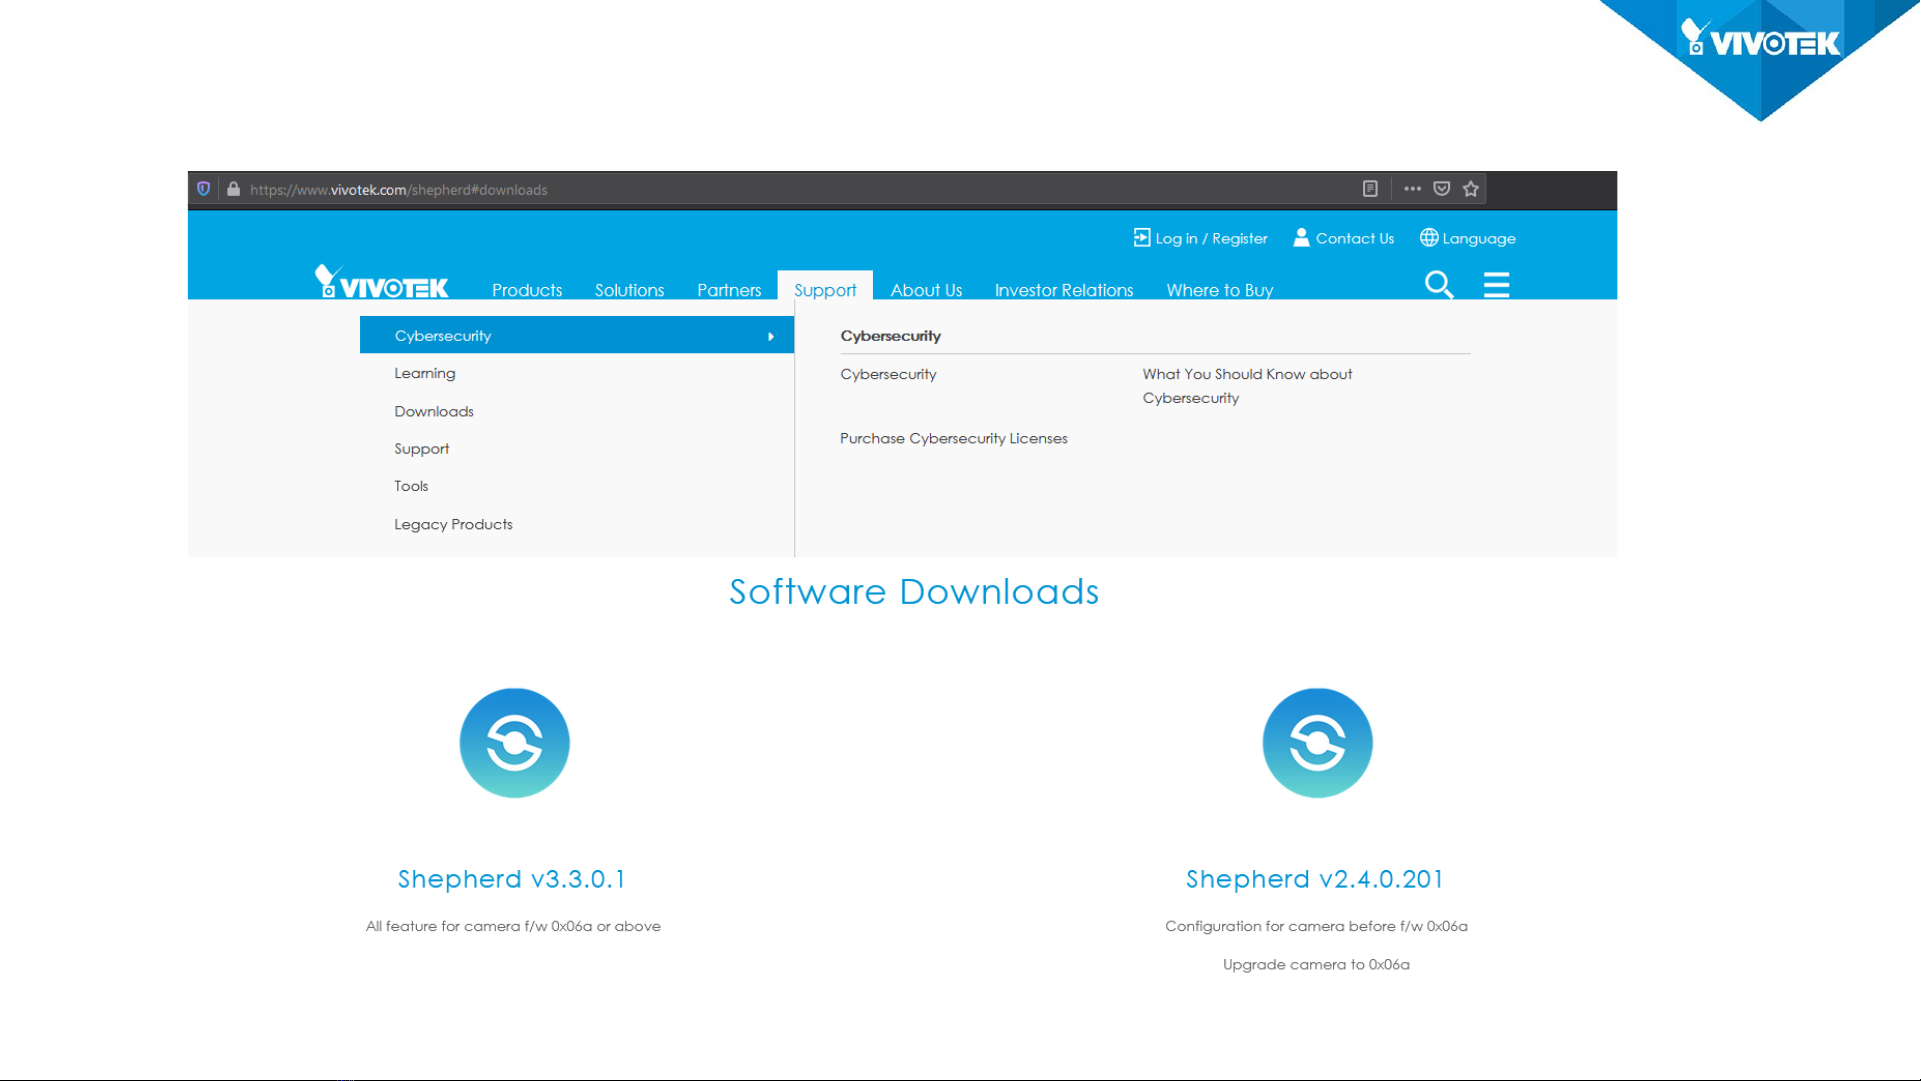Screen dimensions: 1921x1081
Task: Toggle reader view icon in address bar
Action: tap(1370, 189)
